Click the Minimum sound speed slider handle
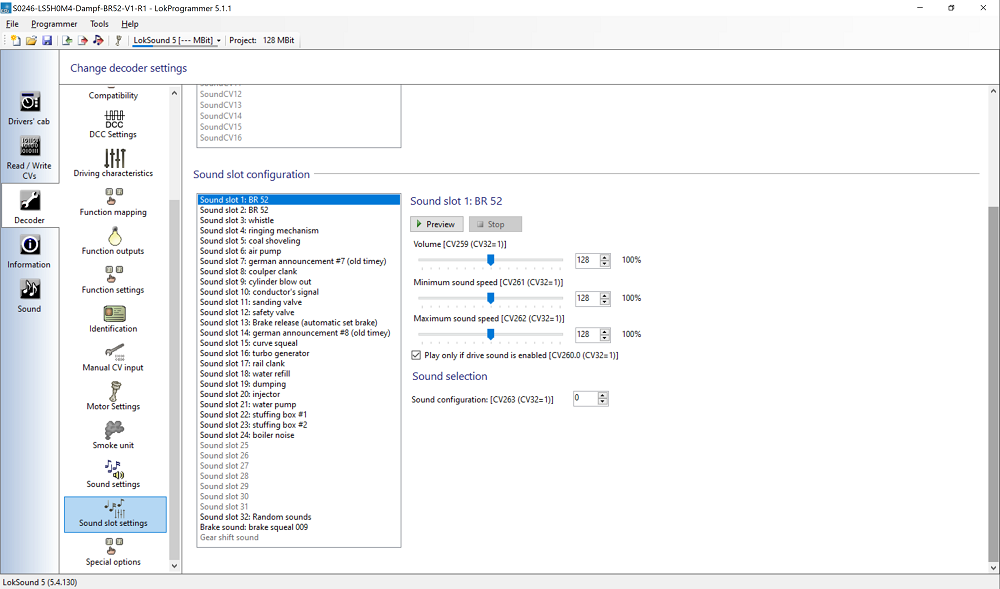This screenshot has width=1000, height=589. (490, 298)
